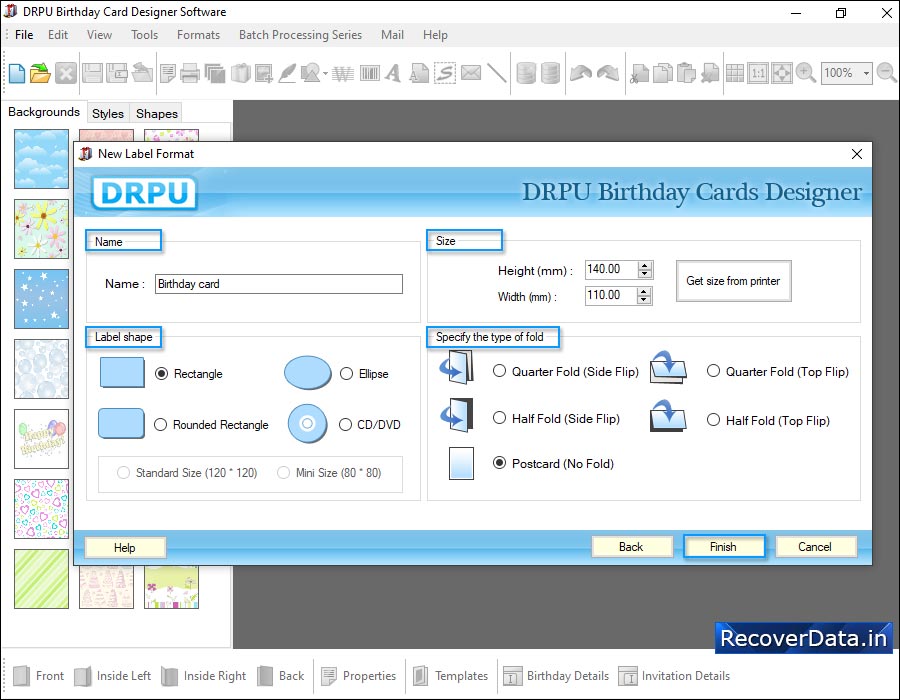900x700 pixels.
Task: Select the Rectangle label shape radio
Action: (x=162, y=374)
